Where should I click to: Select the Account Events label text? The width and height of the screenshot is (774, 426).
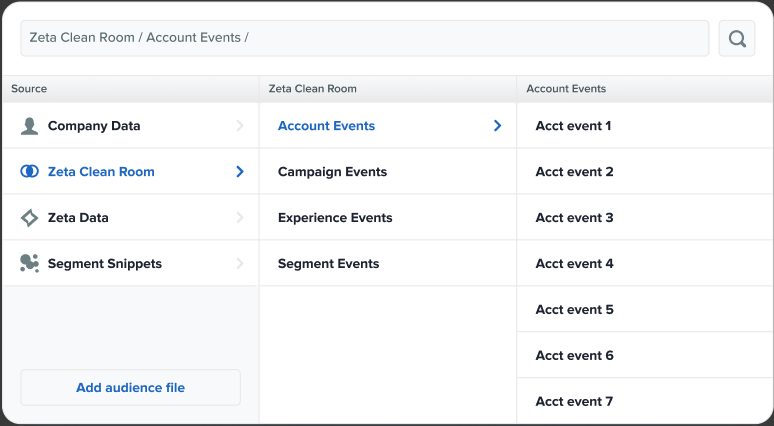[x=326, y=126]
